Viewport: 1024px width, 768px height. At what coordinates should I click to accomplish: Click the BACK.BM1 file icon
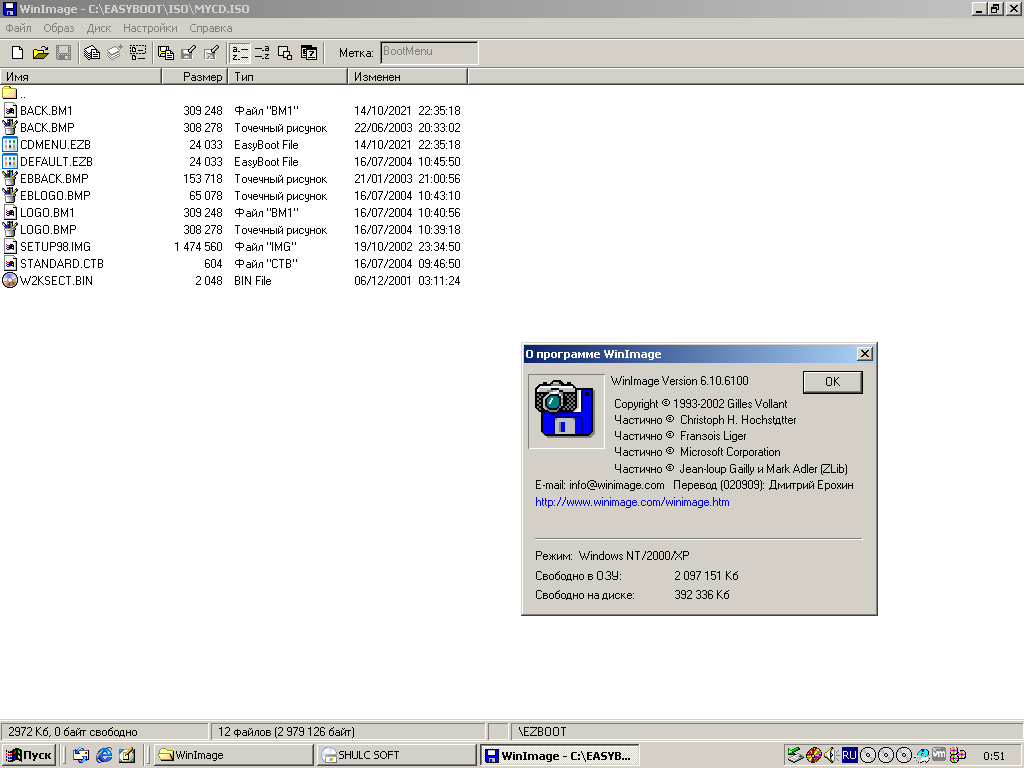(10, 110)
